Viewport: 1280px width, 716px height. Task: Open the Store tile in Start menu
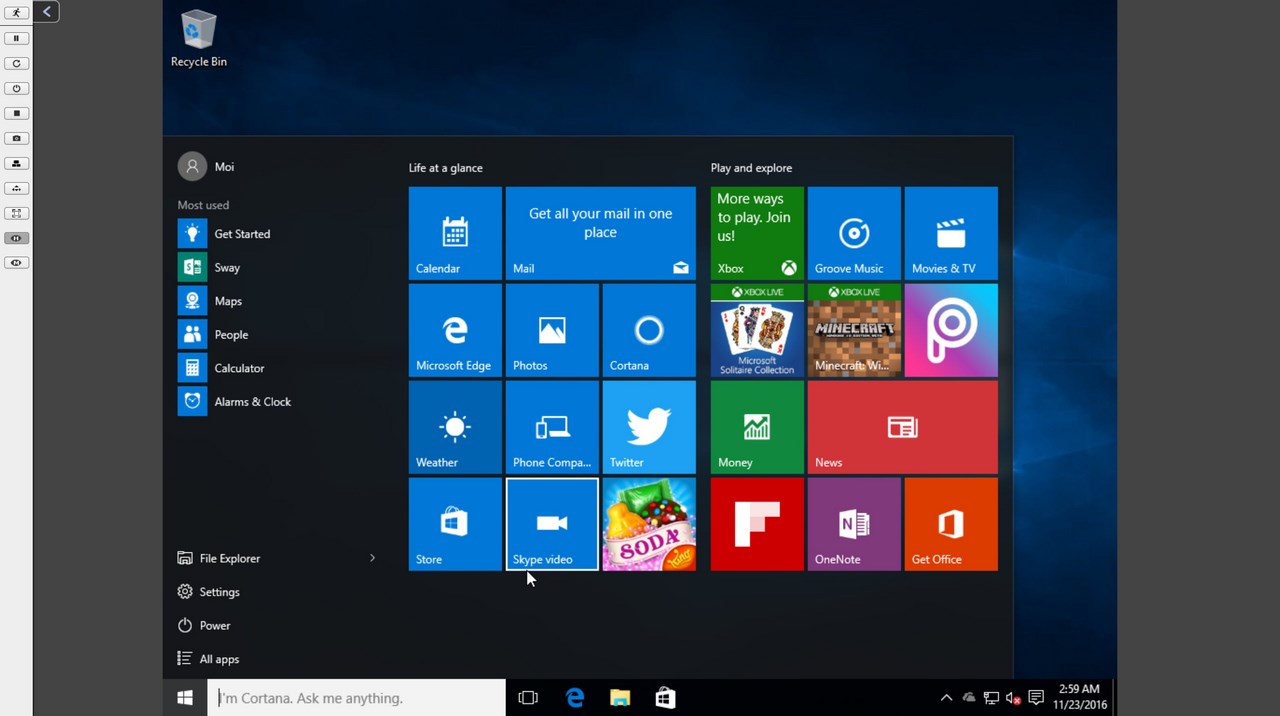point(455,524)
